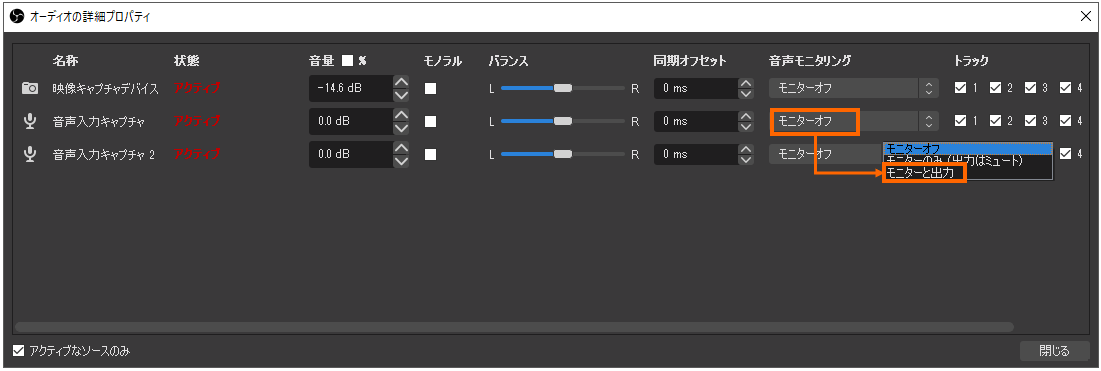Viewport: 1101px width, 371px height.
Task: Increase sync offset for 映像キャプチャデバイス
Action: point(746,82)
